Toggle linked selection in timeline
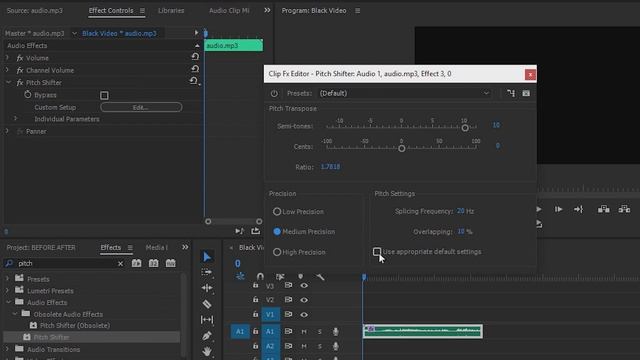Image resolution: width=640 pixels, height=360 pixels. pyautogui.click(x=280, y=277)
